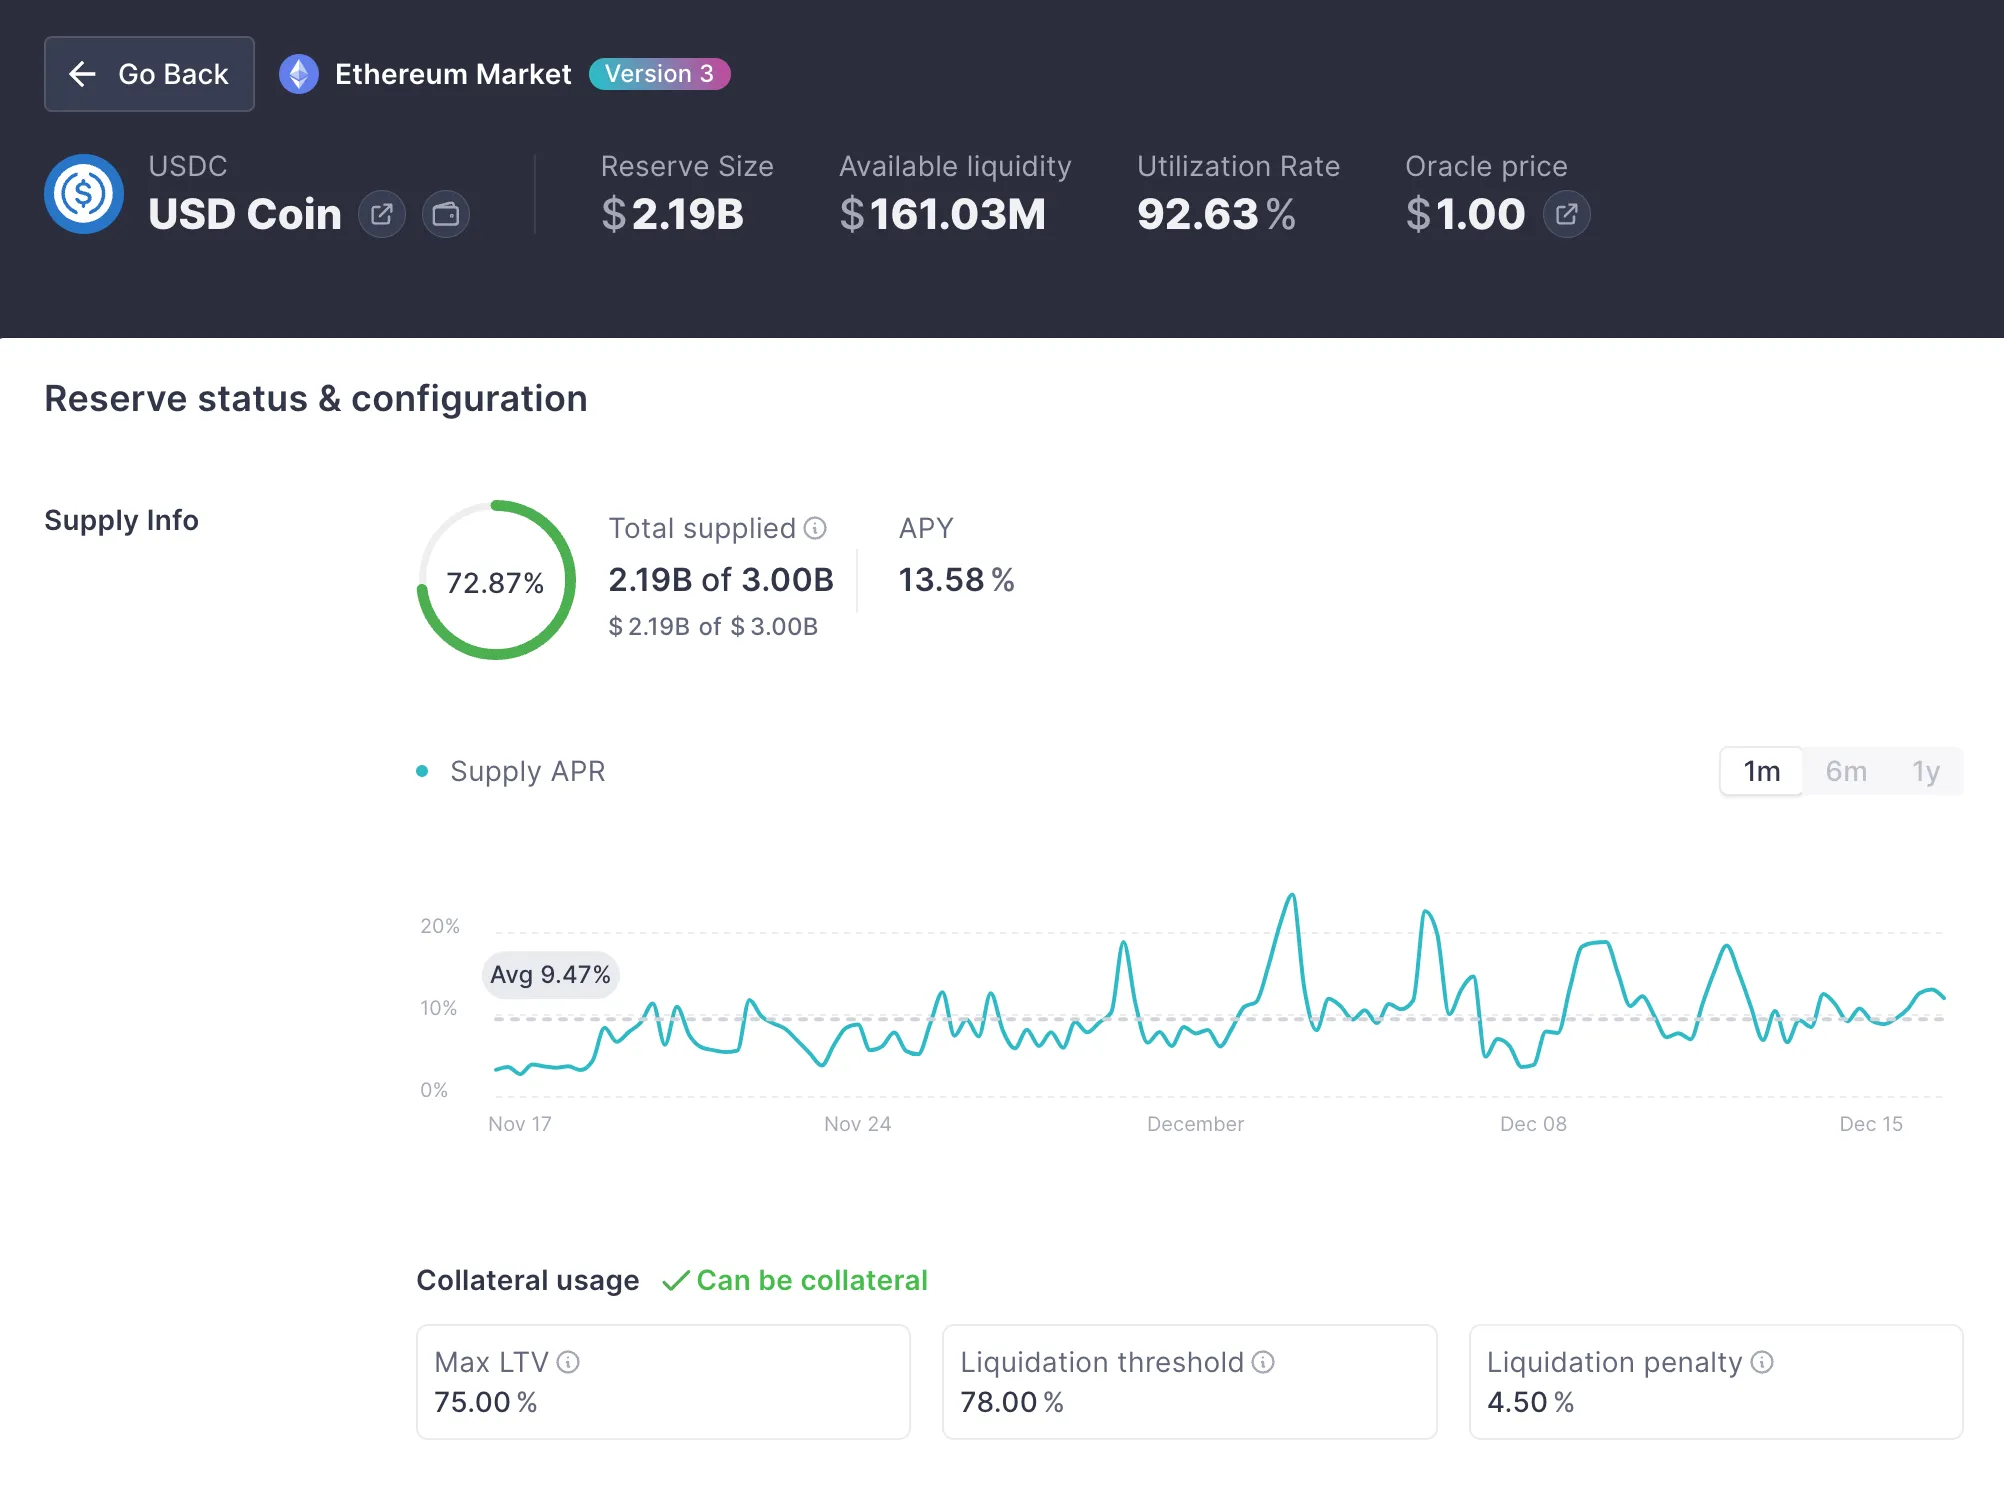The height and width of the screenshot is (1494, 2004).
Task: Click the back arrow icon in Go Back
Action: coord(82,74)
